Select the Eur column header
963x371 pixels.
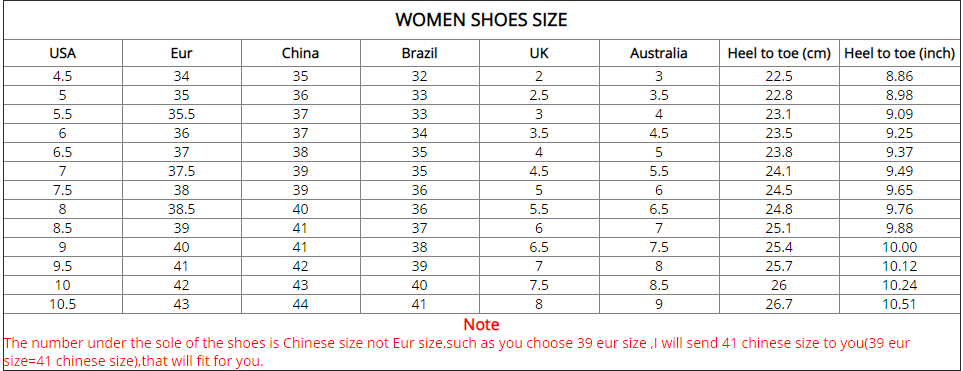tap(182, 53)
